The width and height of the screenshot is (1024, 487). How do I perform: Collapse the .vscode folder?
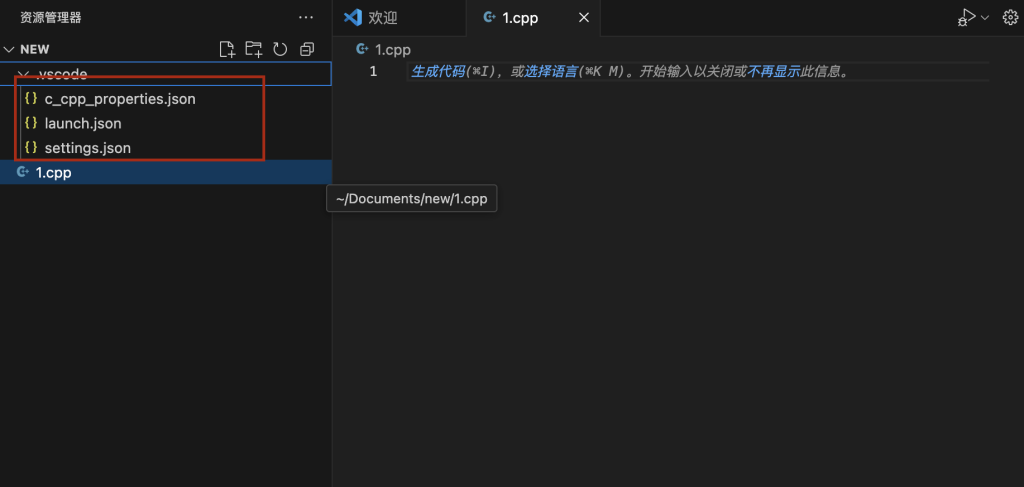tap(24, 75)
